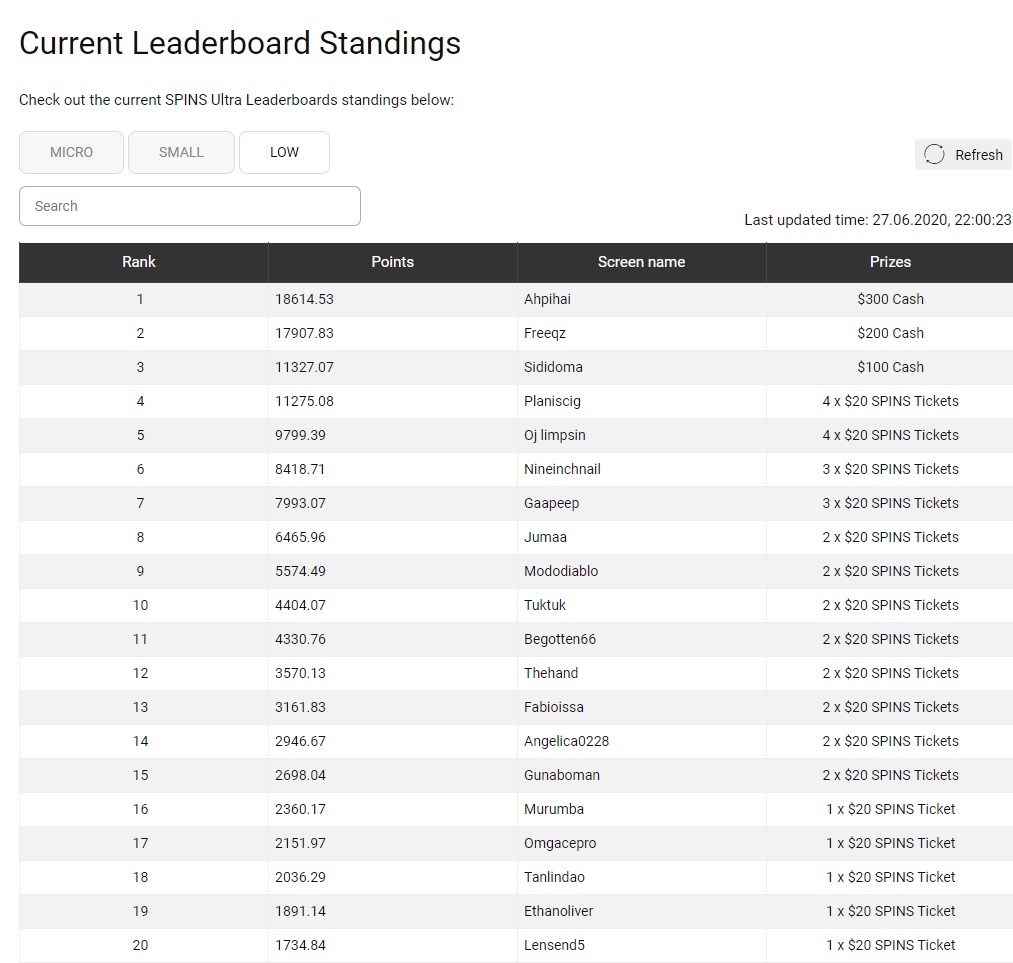Screen dimensions: 1013x963
Task: Click the Points column header
Action: 392,262
